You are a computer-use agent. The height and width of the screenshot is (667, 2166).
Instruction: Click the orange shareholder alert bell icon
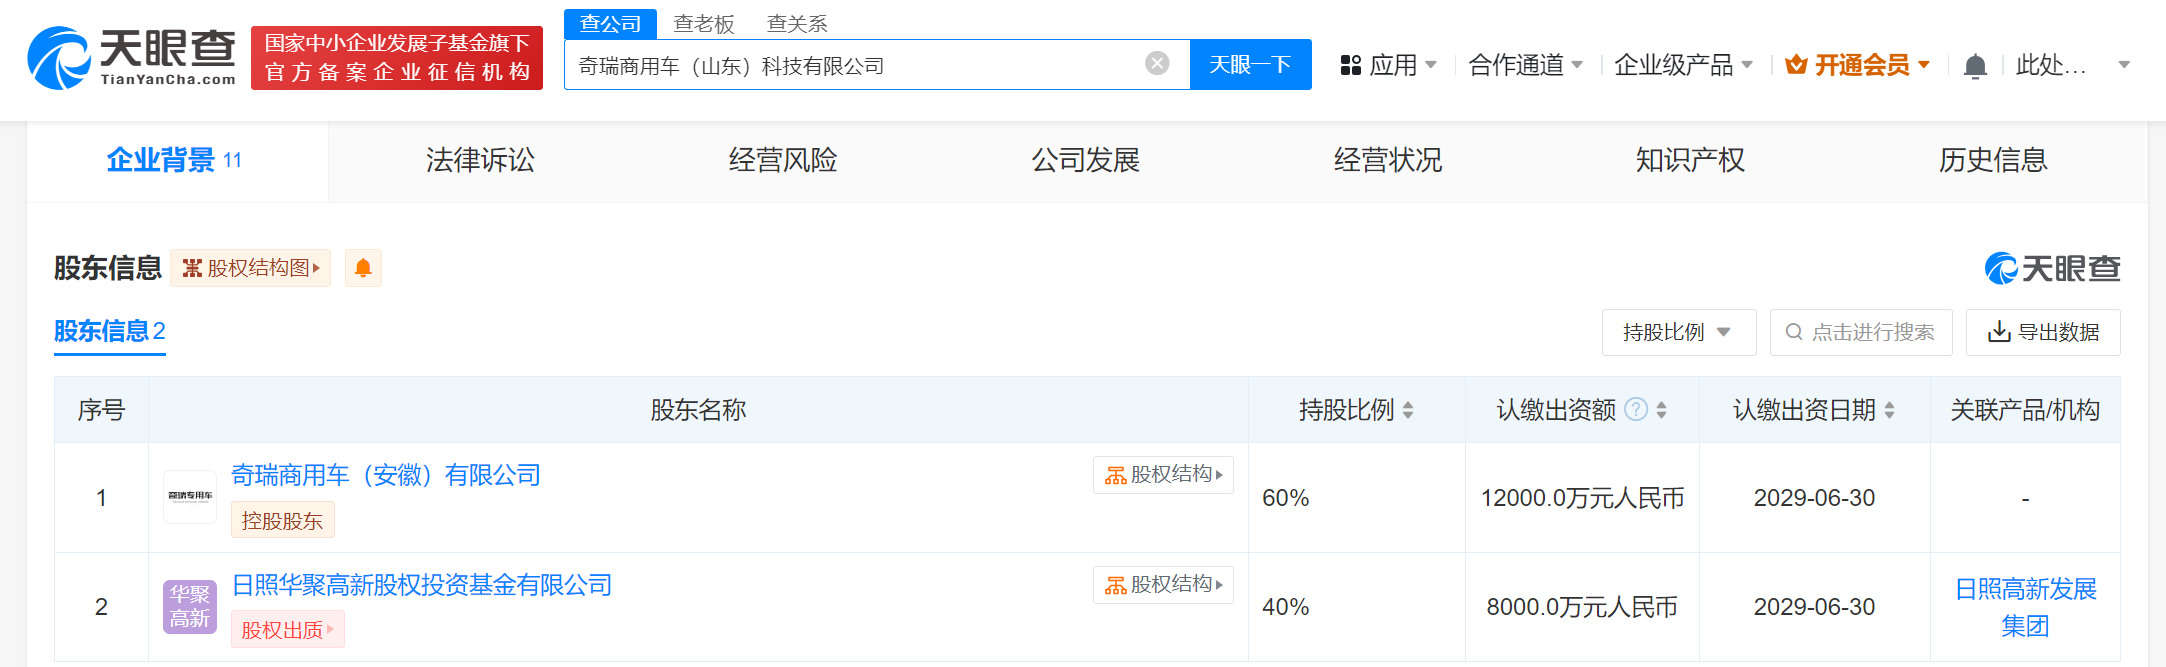tap(363, 268)
